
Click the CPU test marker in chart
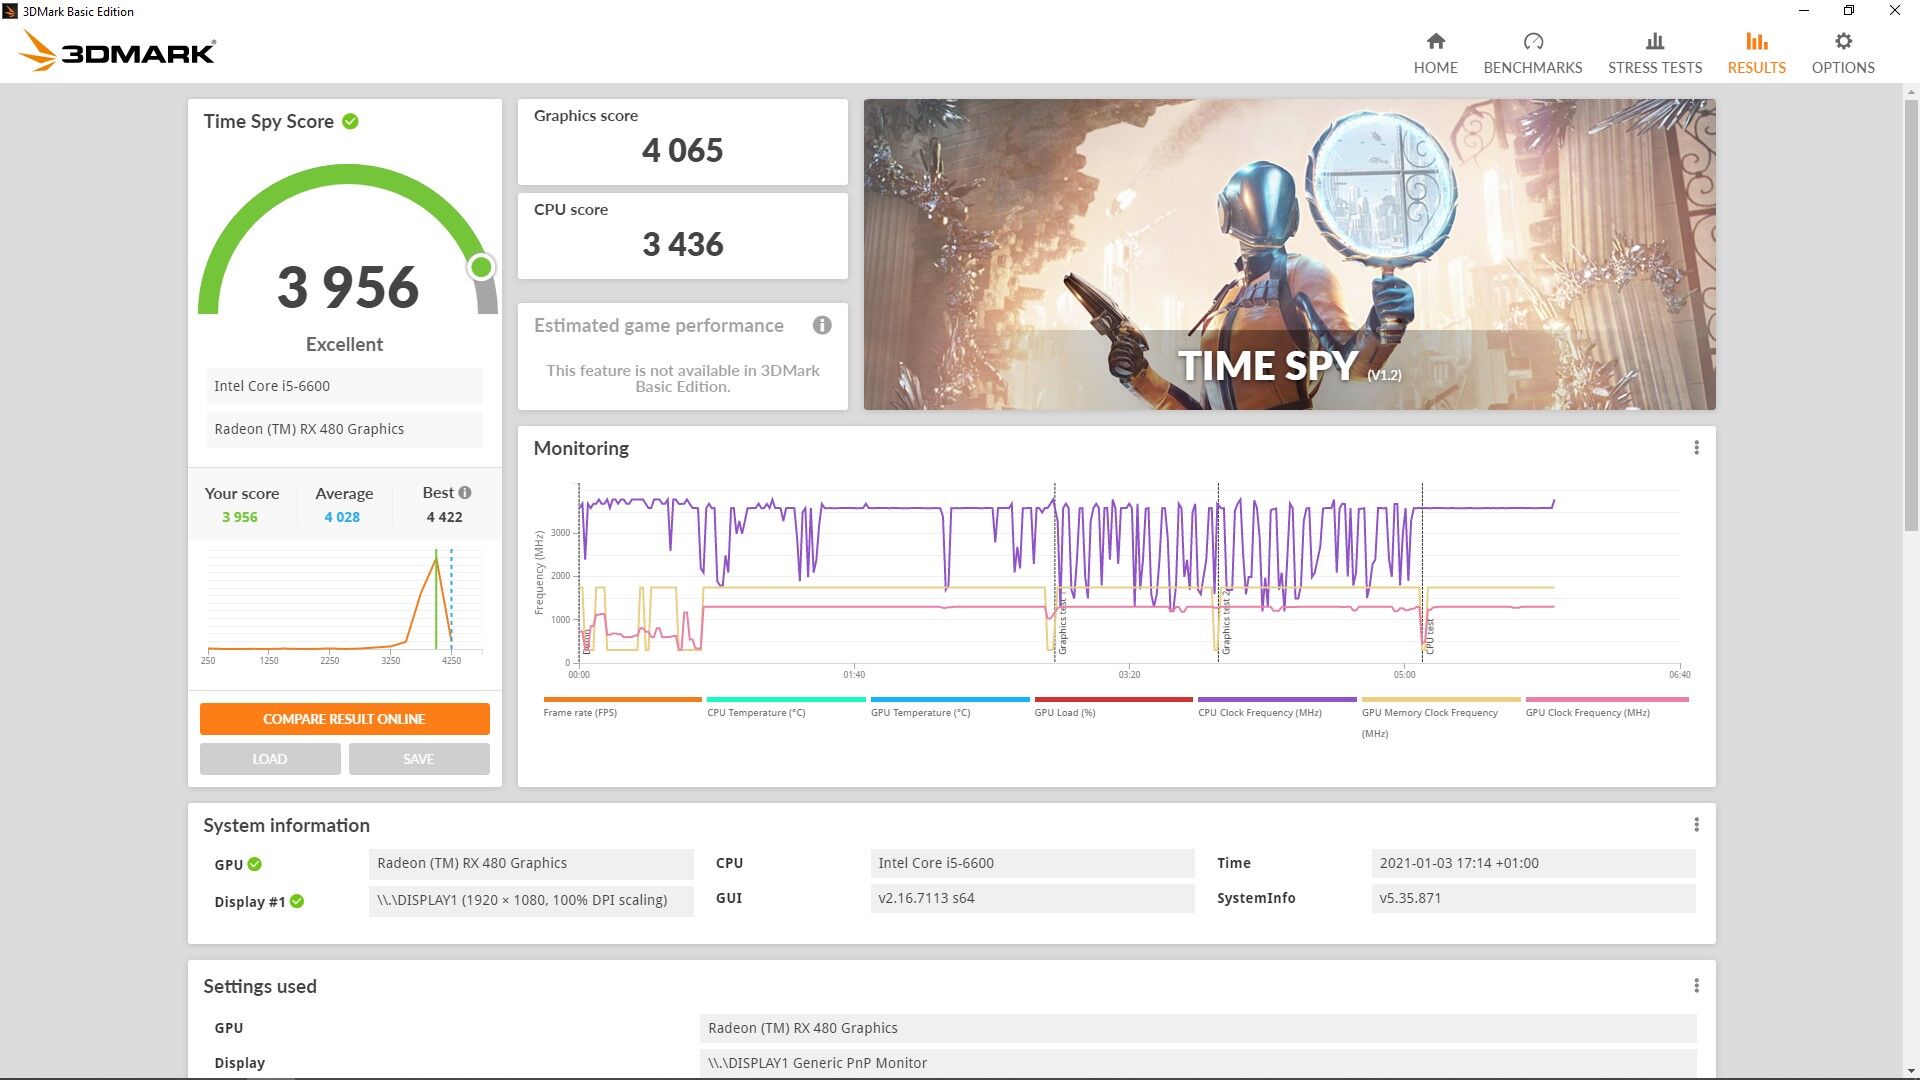tap(1430, 636)
